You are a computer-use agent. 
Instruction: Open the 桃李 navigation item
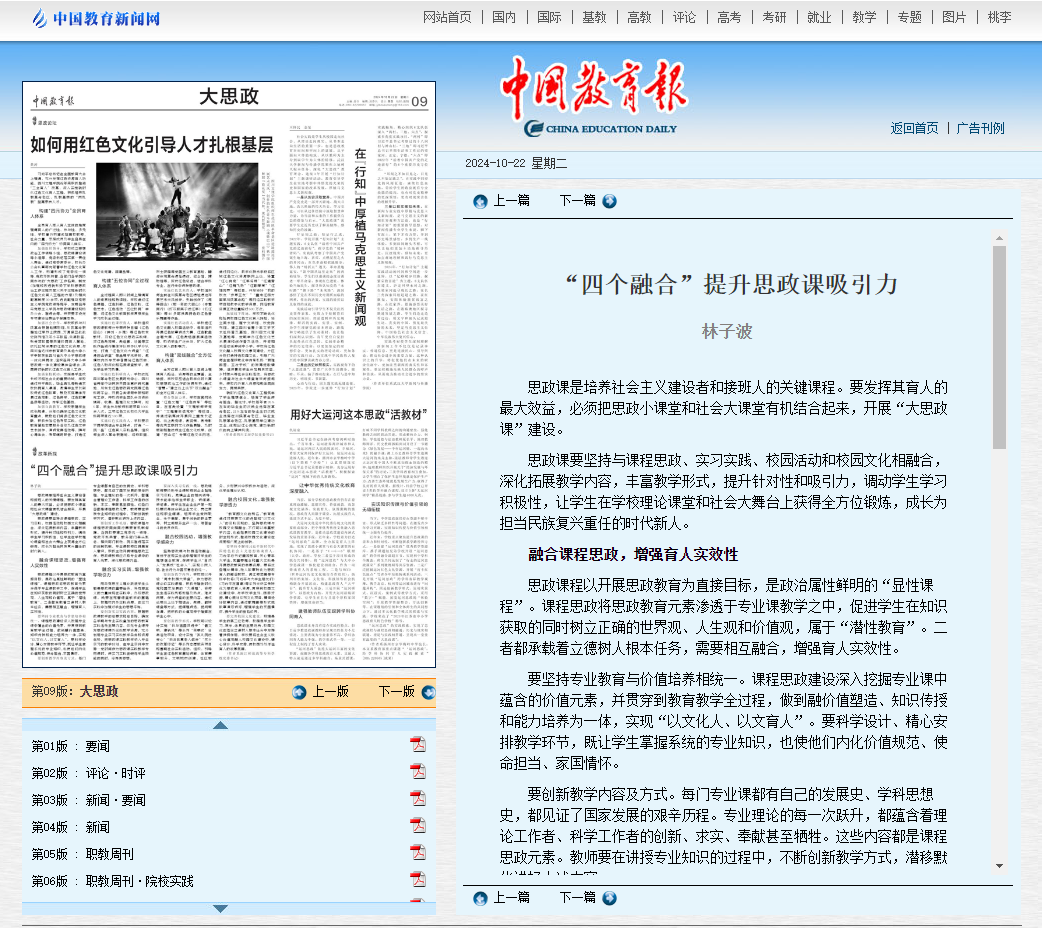999,17
